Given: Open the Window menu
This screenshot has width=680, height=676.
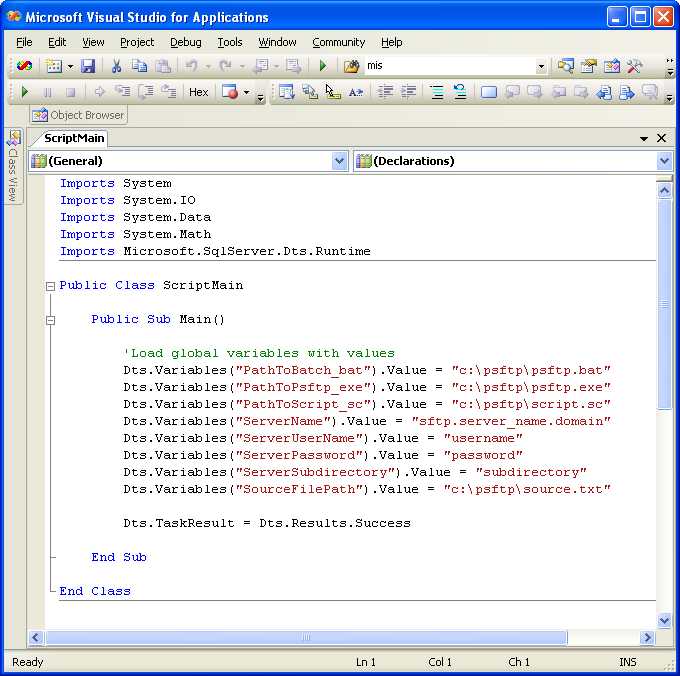Looking at the screenshot, I should pyautogui.click(x=277, y=42).
